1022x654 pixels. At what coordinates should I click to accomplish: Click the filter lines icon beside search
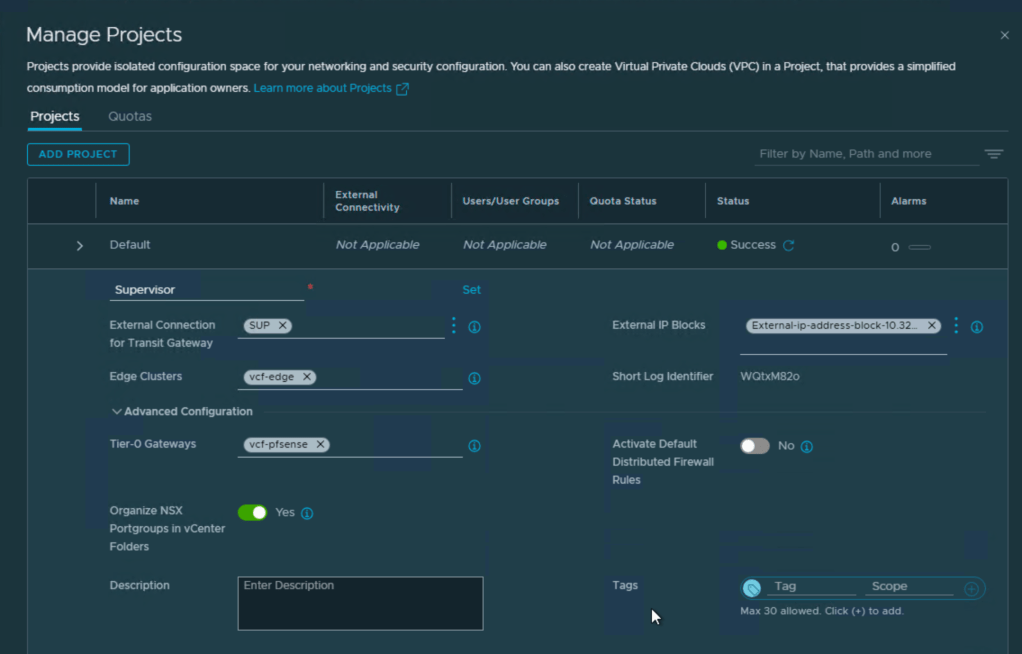tap(993, 154)
